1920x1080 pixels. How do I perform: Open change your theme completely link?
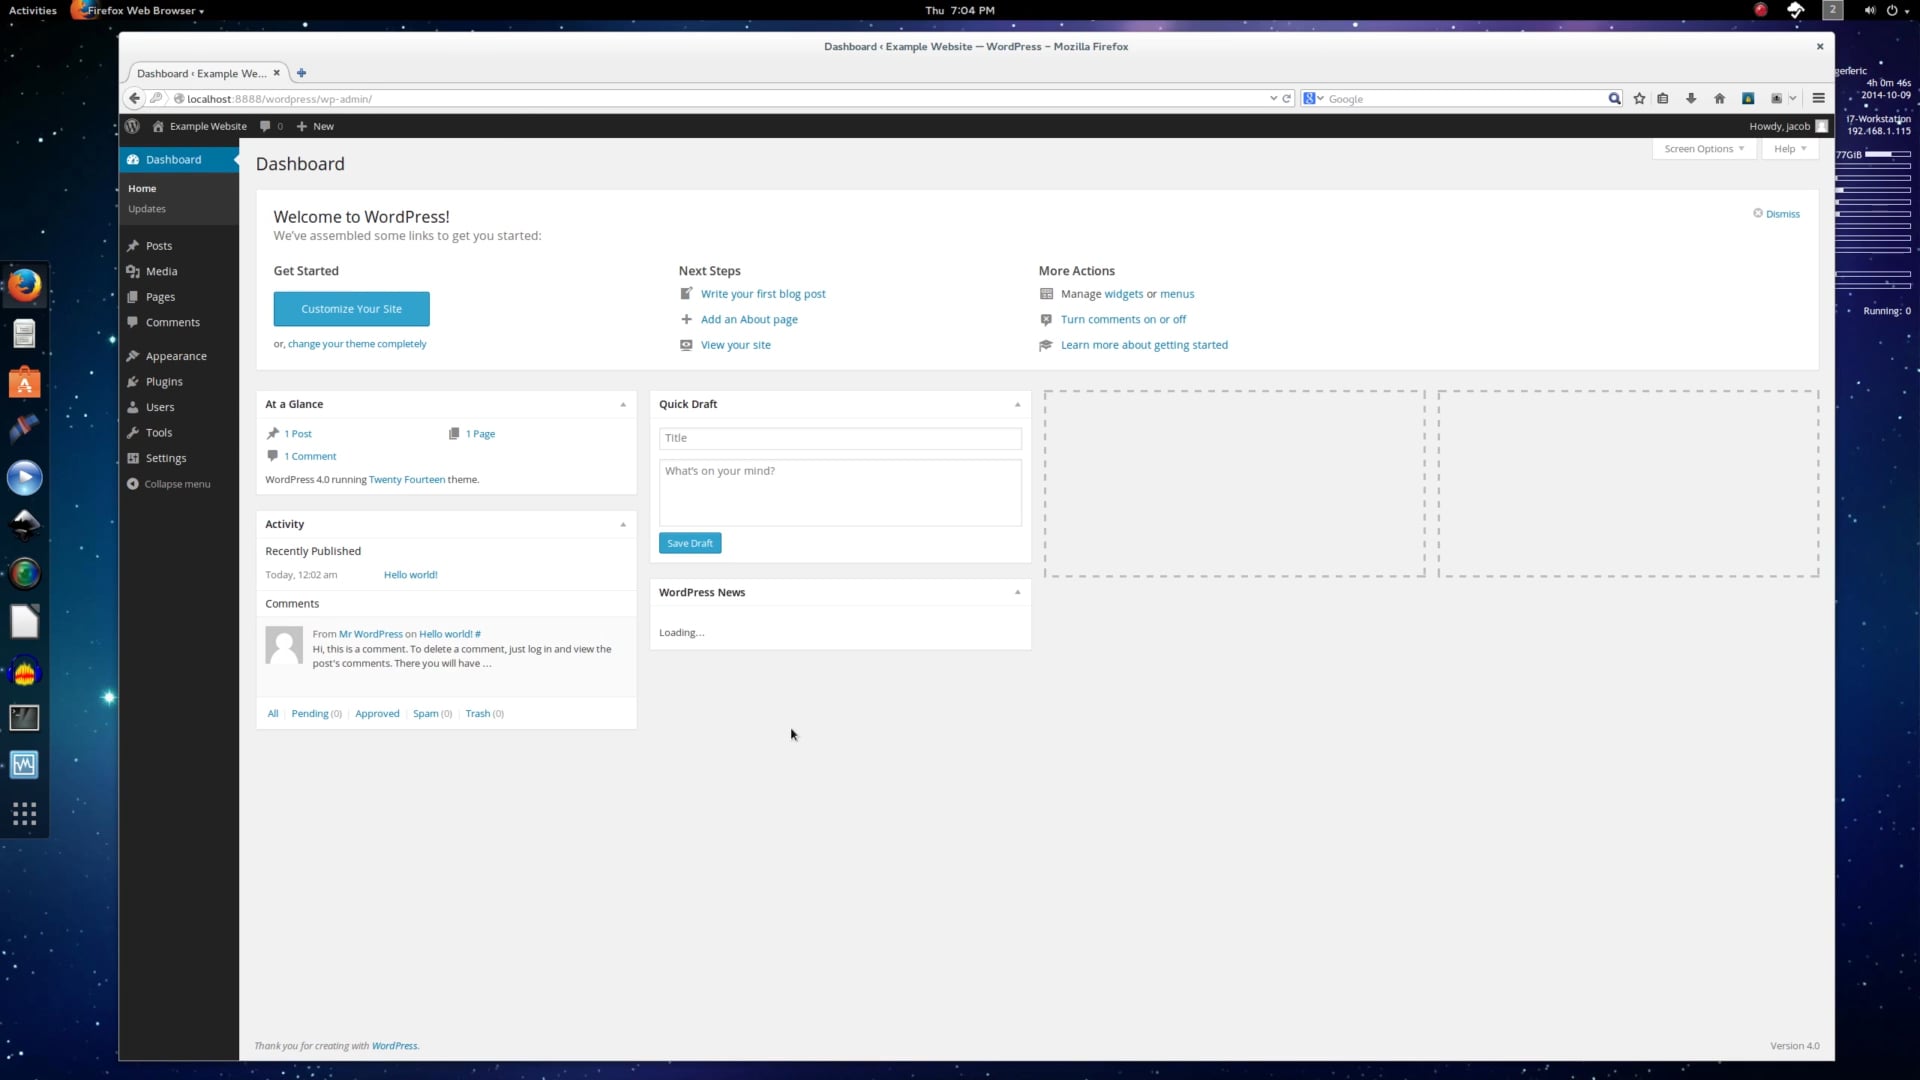pos(357,344)
